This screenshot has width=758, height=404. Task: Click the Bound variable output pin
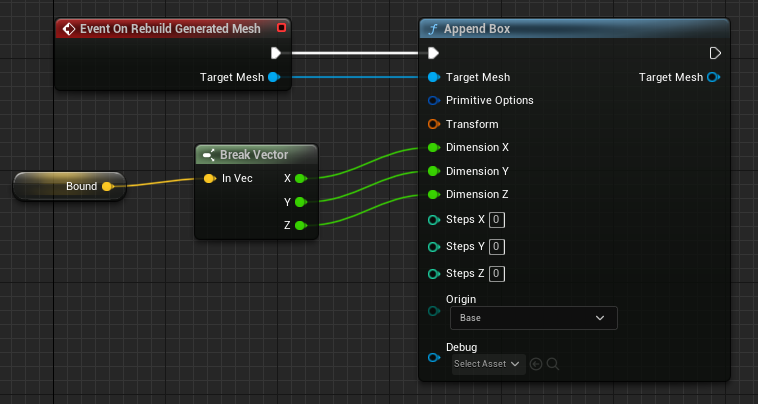107,187
